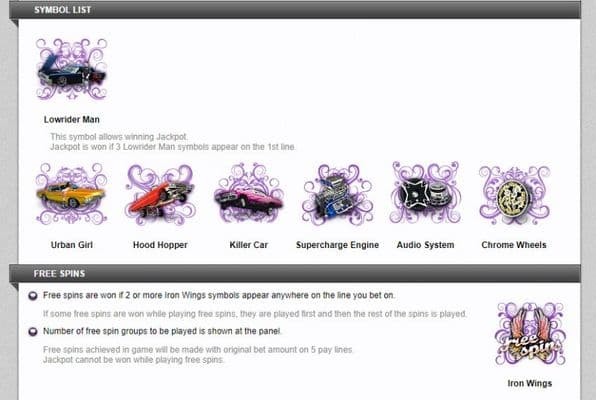Click the bullet beside 'Number of free spin groups'

click(x=33, y=332)
